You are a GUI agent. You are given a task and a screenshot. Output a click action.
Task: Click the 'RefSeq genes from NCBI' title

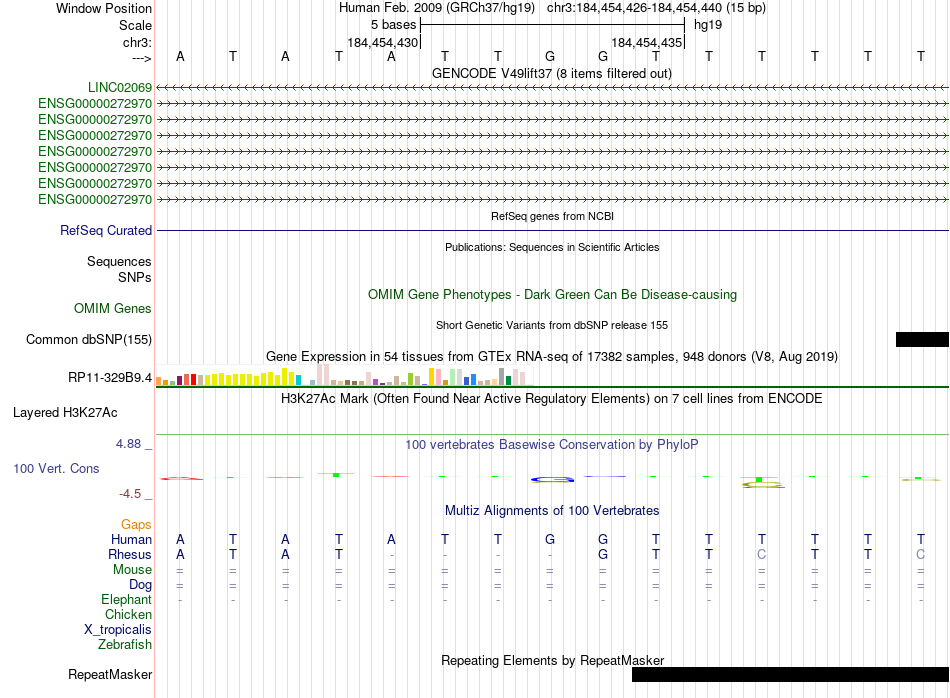(x=552, y=216)
